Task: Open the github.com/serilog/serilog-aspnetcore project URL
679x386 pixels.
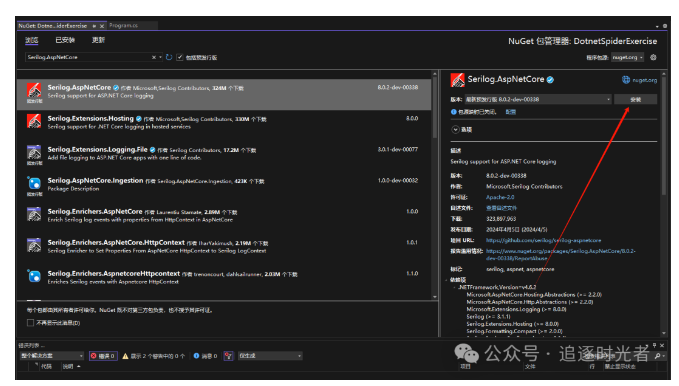Action: tap(543, 240)
